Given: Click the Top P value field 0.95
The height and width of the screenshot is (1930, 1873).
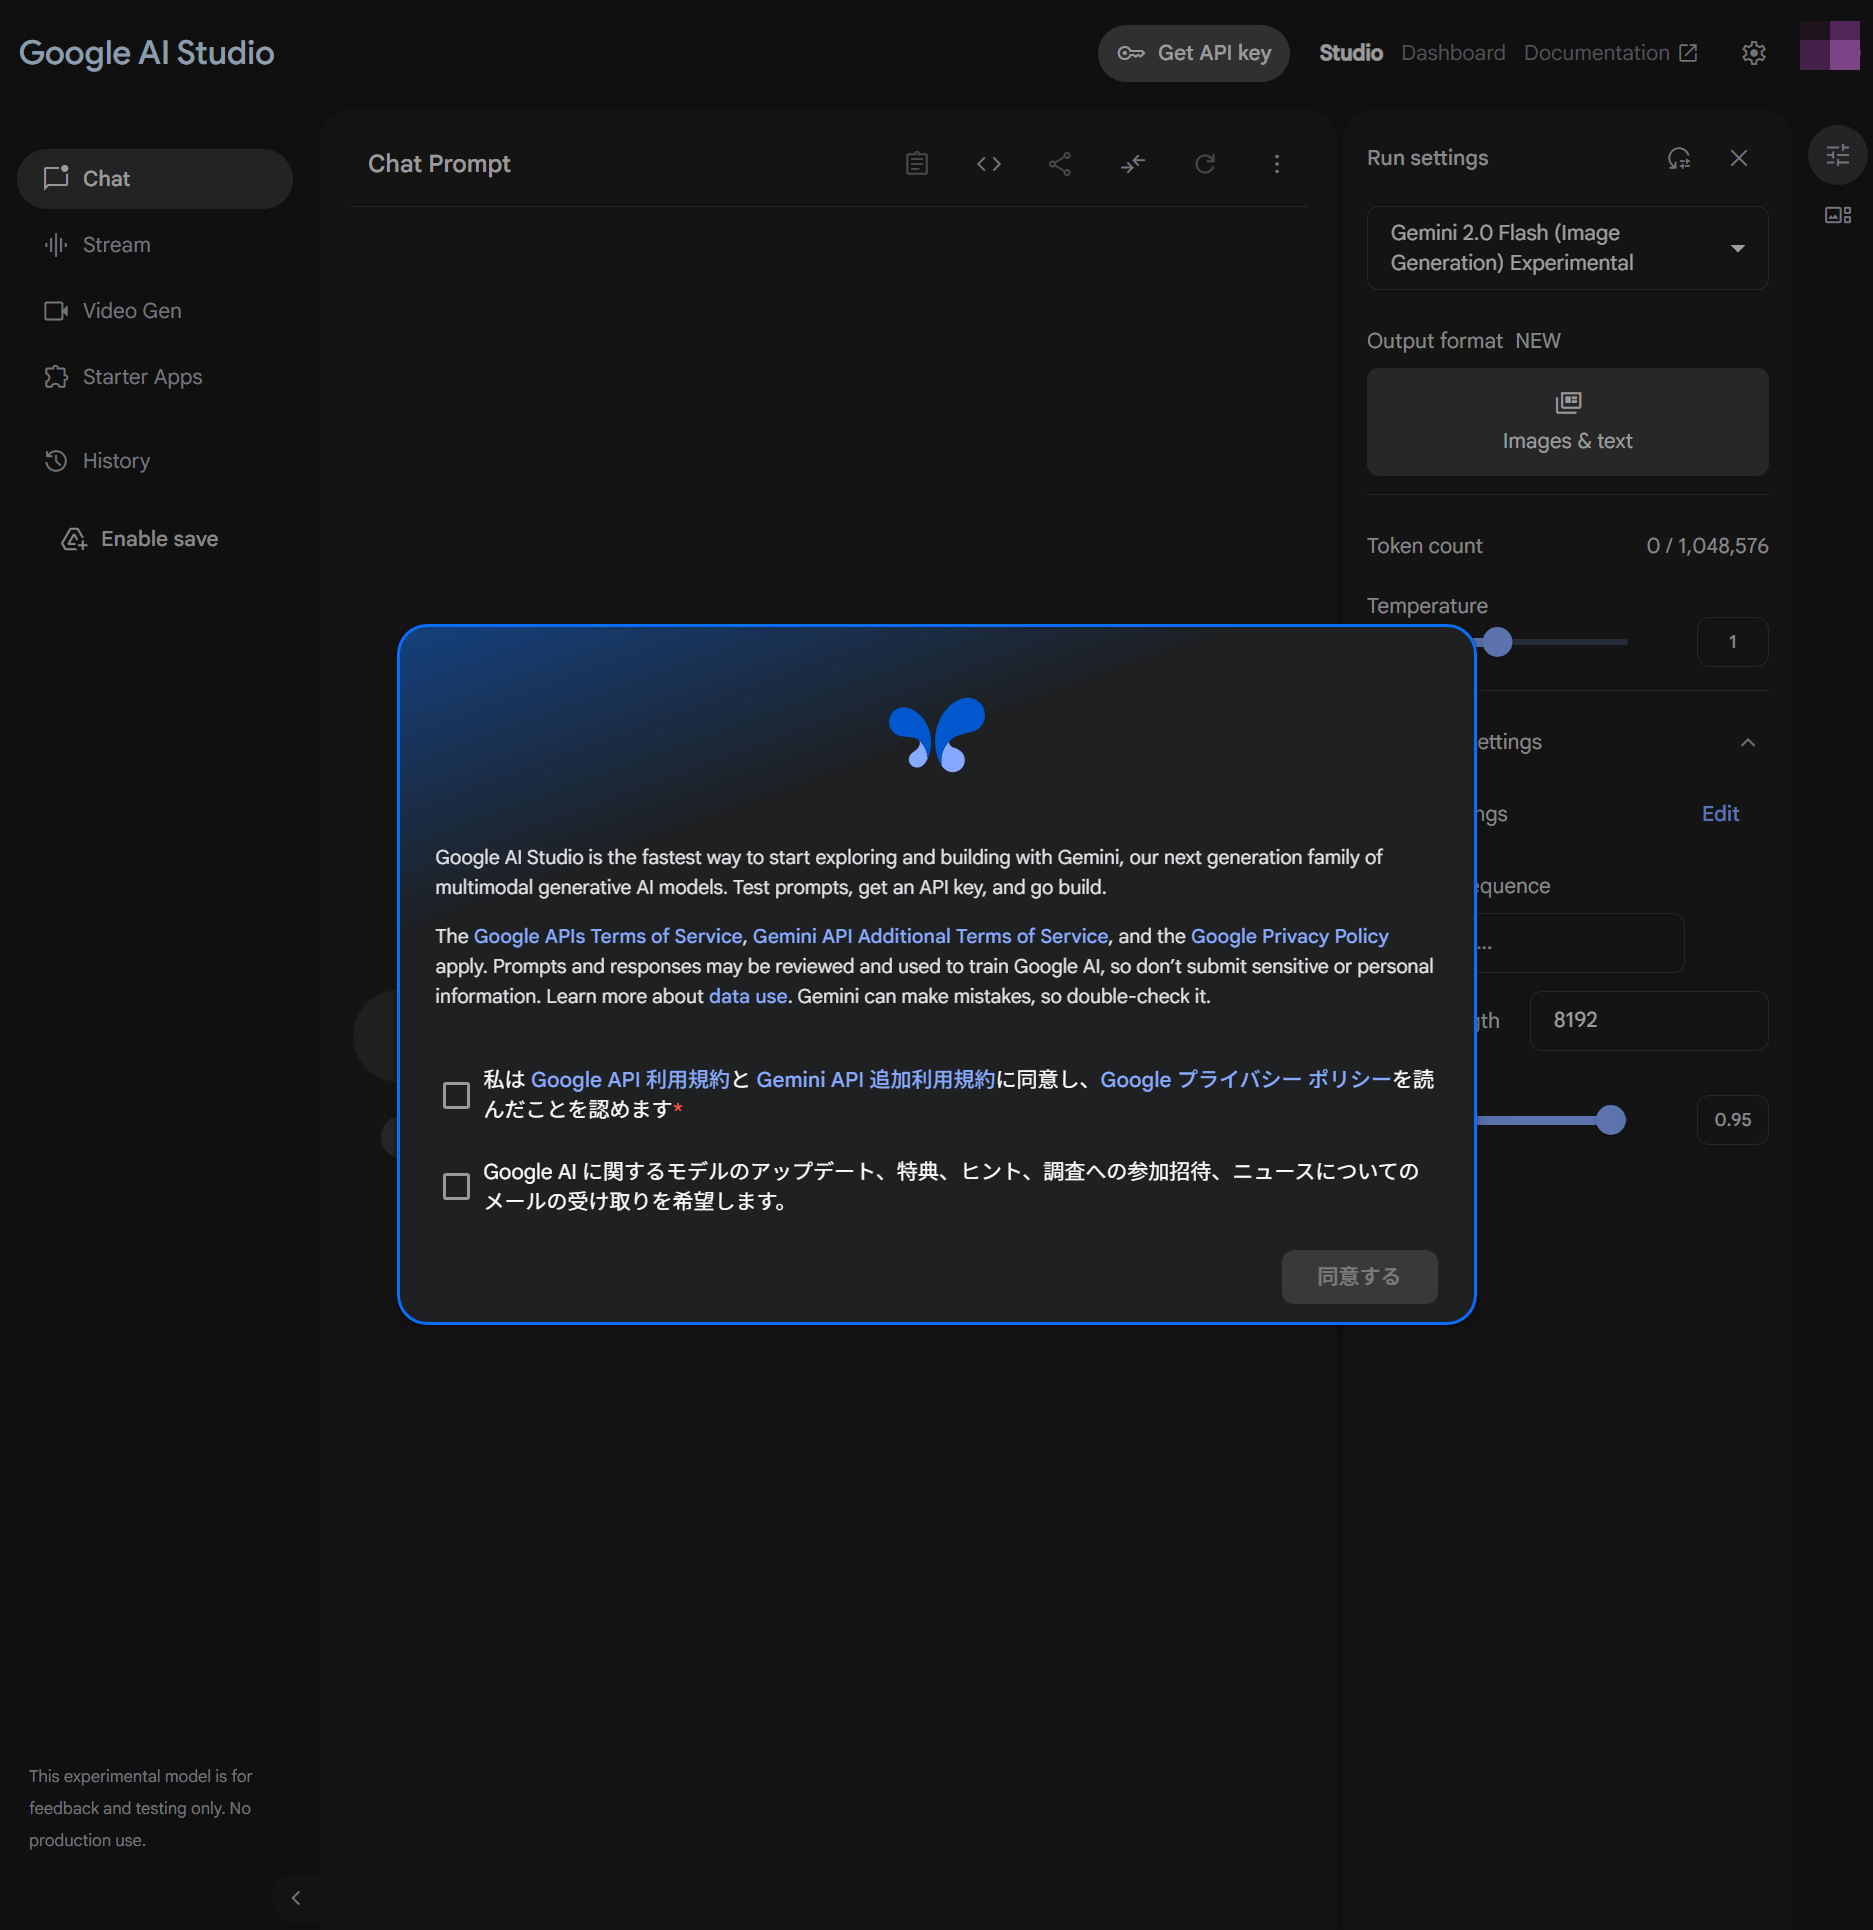Looking at the screenshot, I should (x=1732, y=1120).
